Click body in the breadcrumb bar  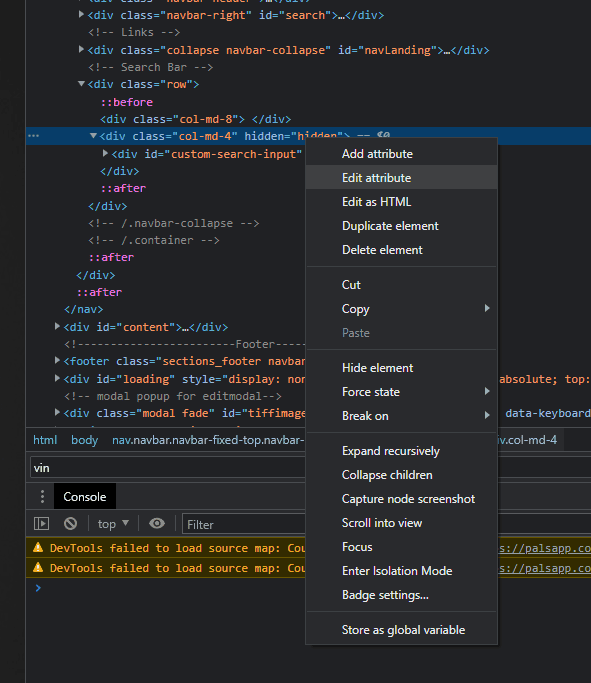pyautogui.click(x=84, y=440)
